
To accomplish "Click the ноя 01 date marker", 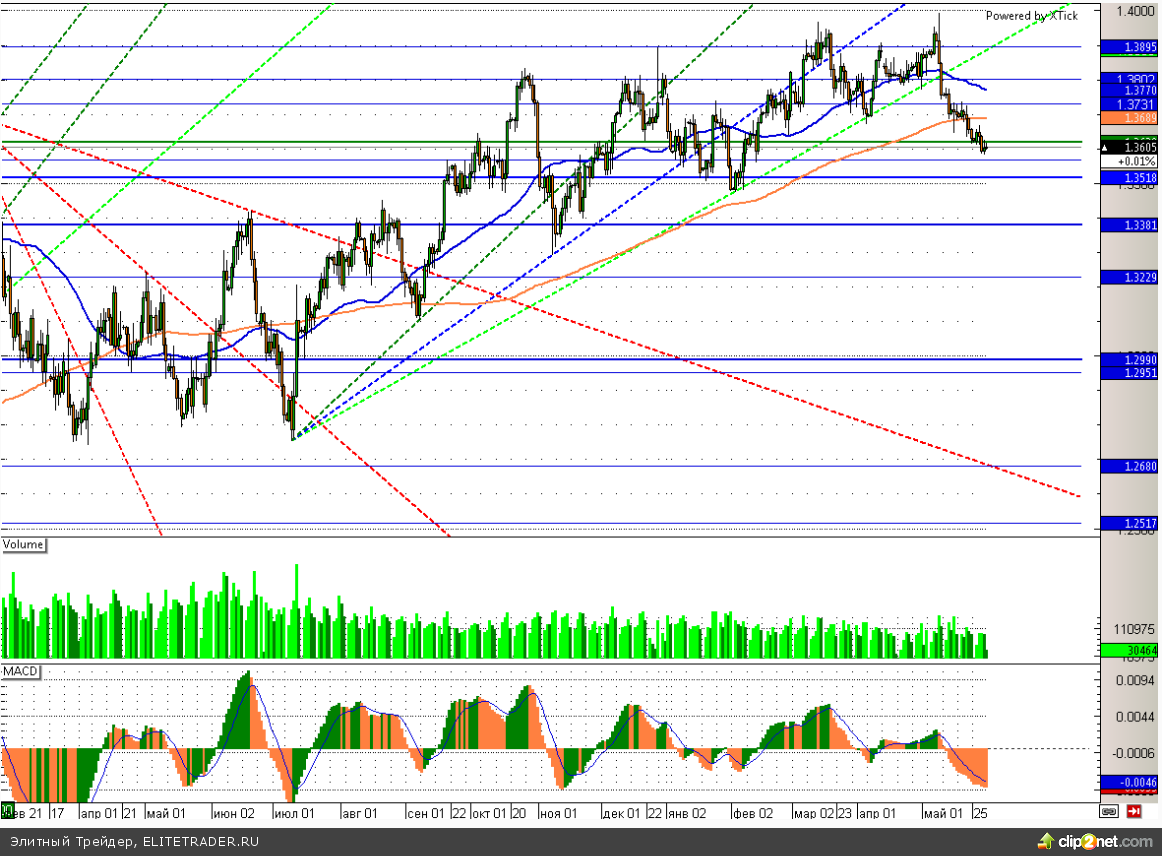I will (559, 813).
